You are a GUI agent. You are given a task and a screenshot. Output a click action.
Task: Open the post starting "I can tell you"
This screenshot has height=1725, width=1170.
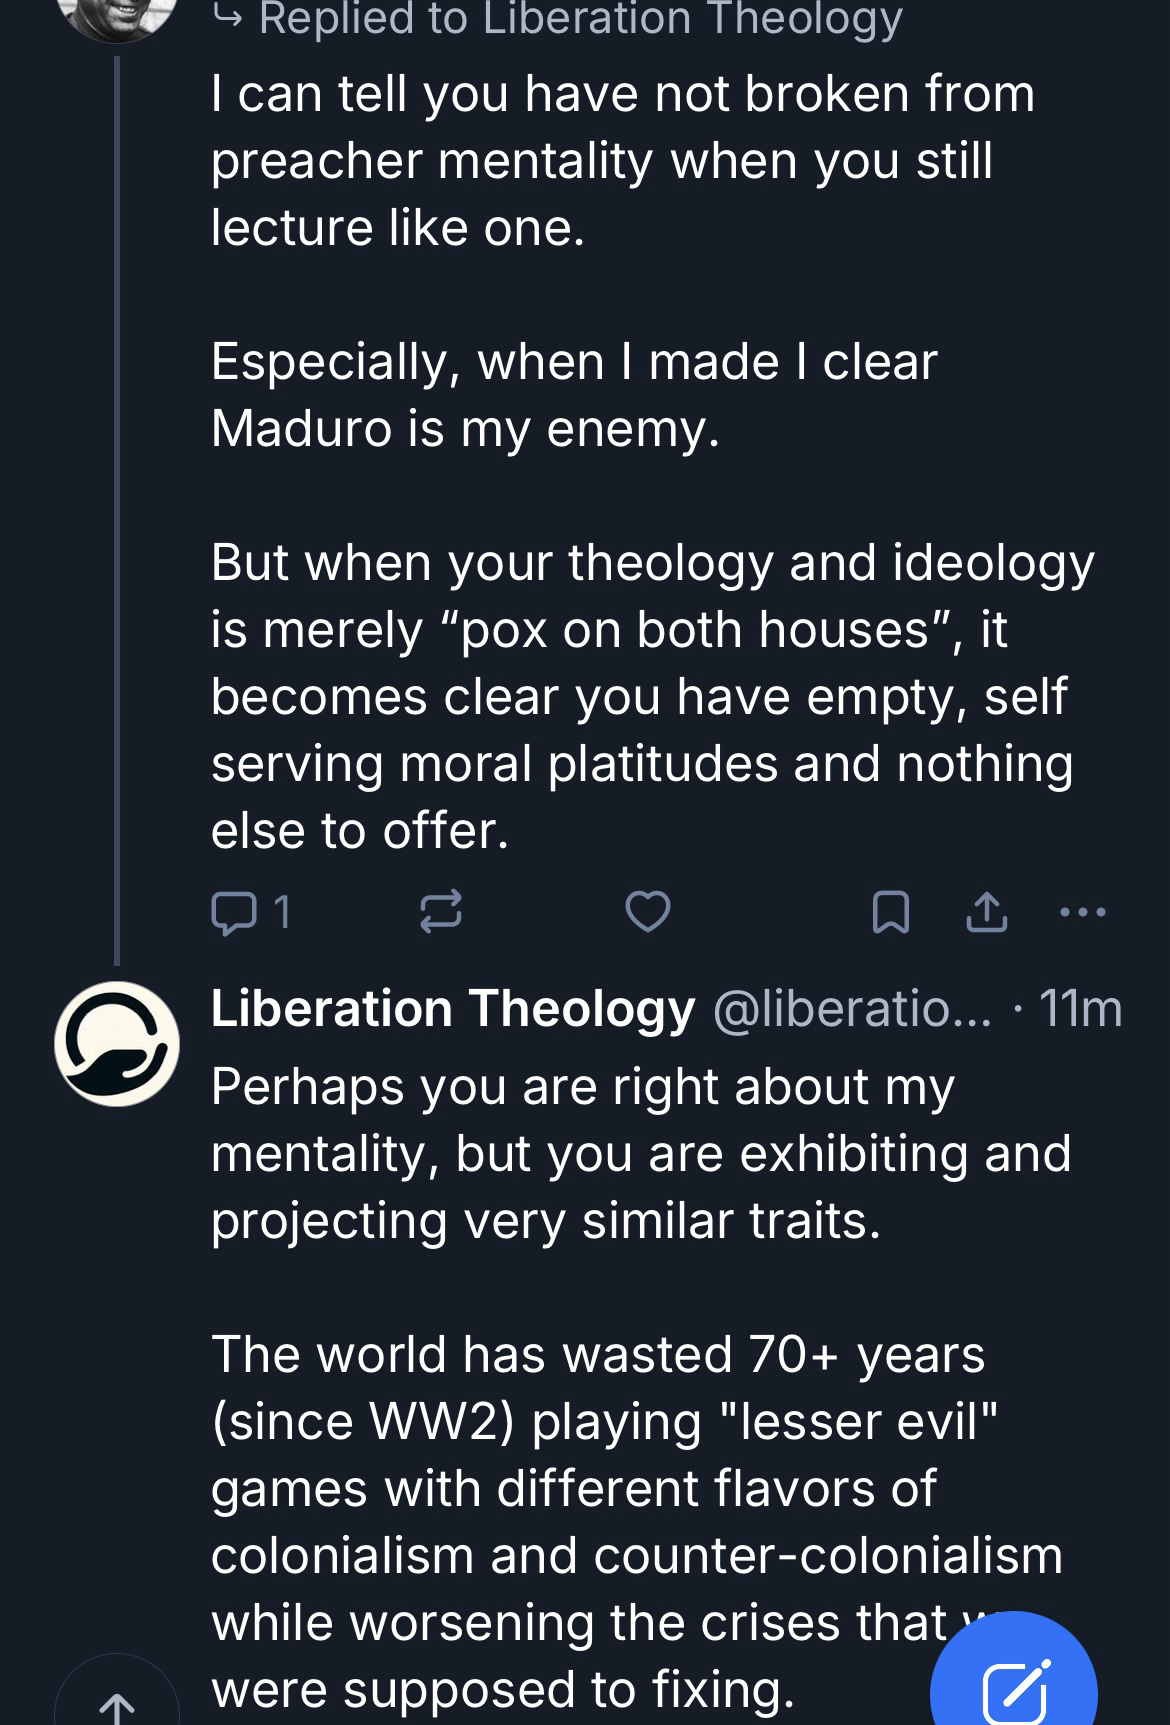pos(622,160)
